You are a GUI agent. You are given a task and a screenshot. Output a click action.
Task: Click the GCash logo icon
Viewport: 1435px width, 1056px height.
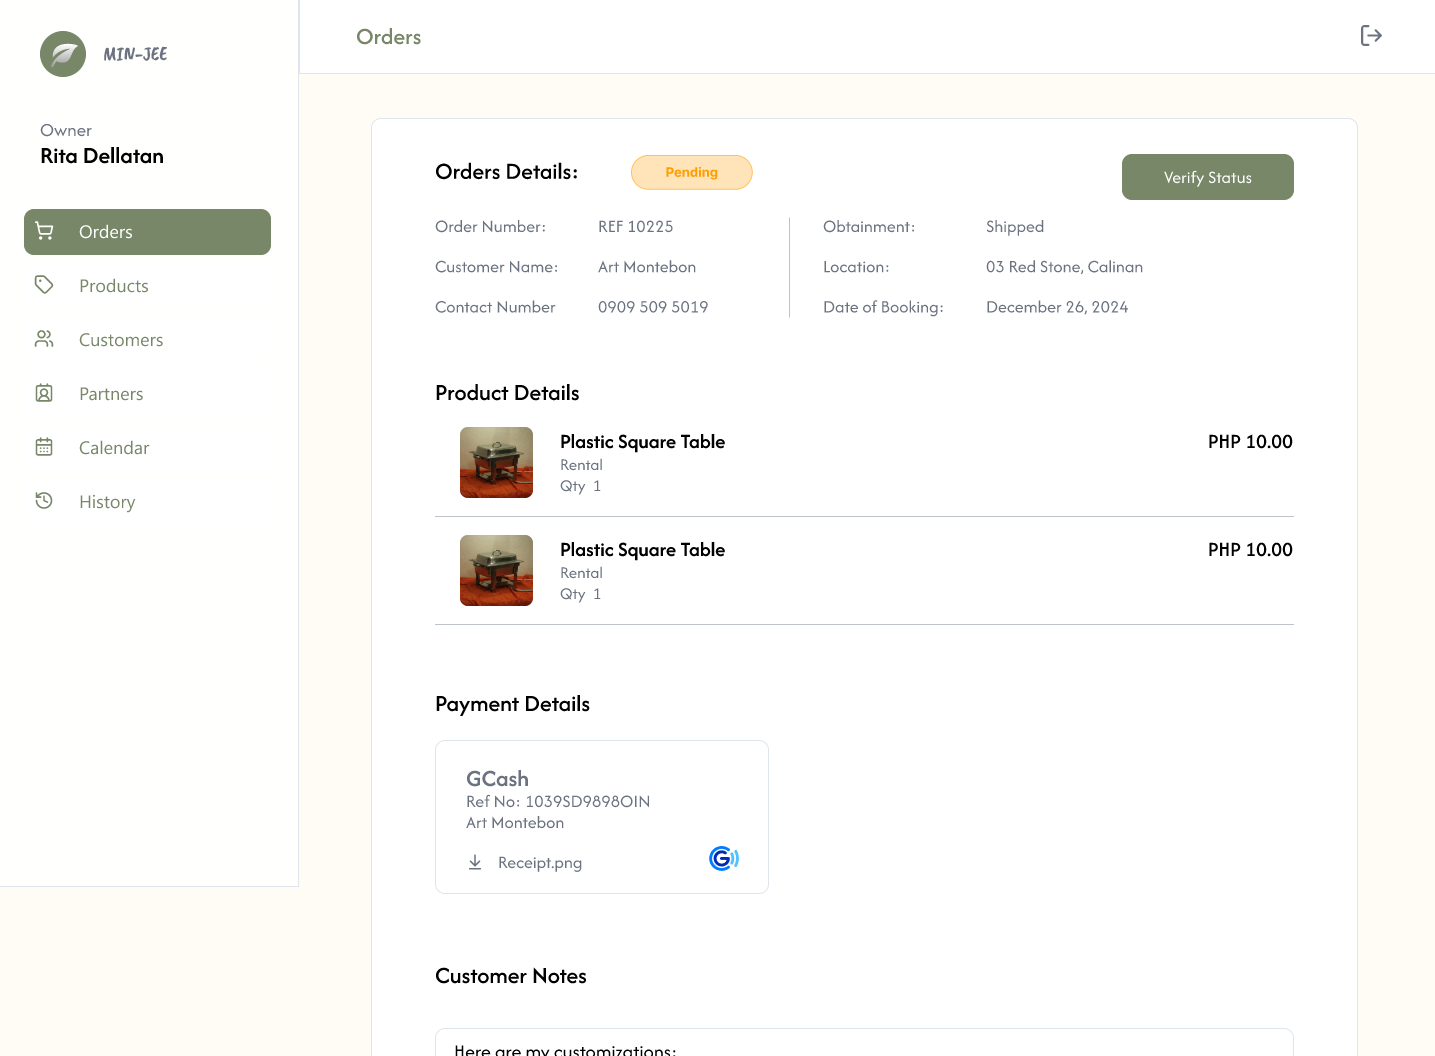click(724, 858)
